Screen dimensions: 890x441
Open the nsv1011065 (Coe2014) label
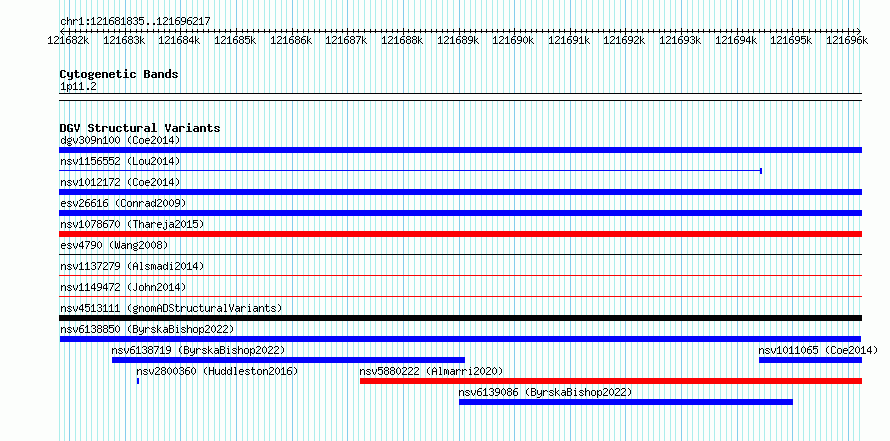[818, 350]
